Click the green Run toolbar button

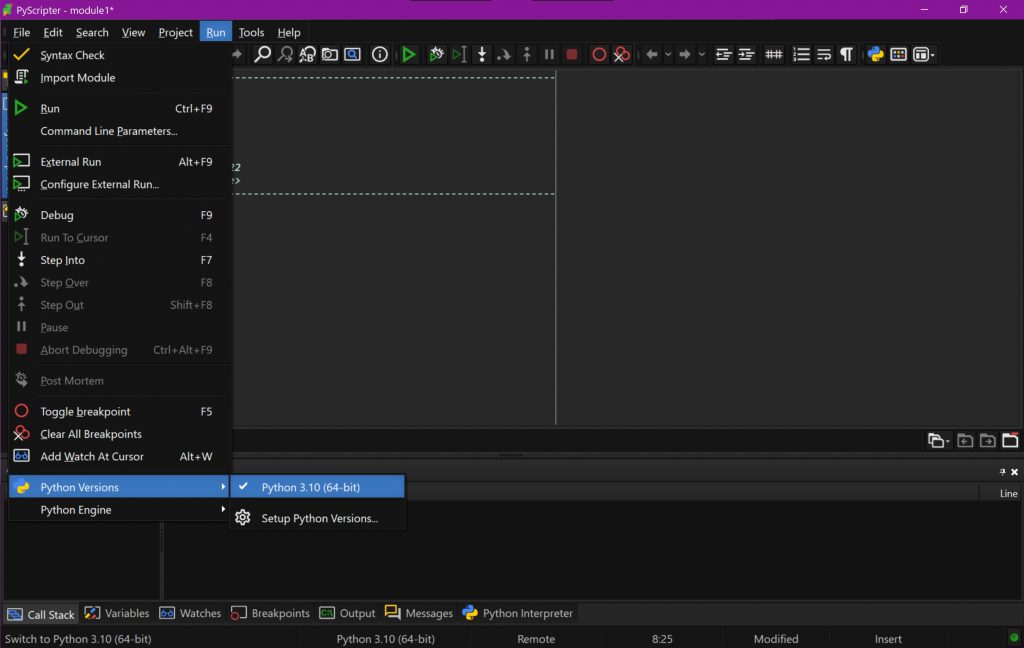click(409, 54)
